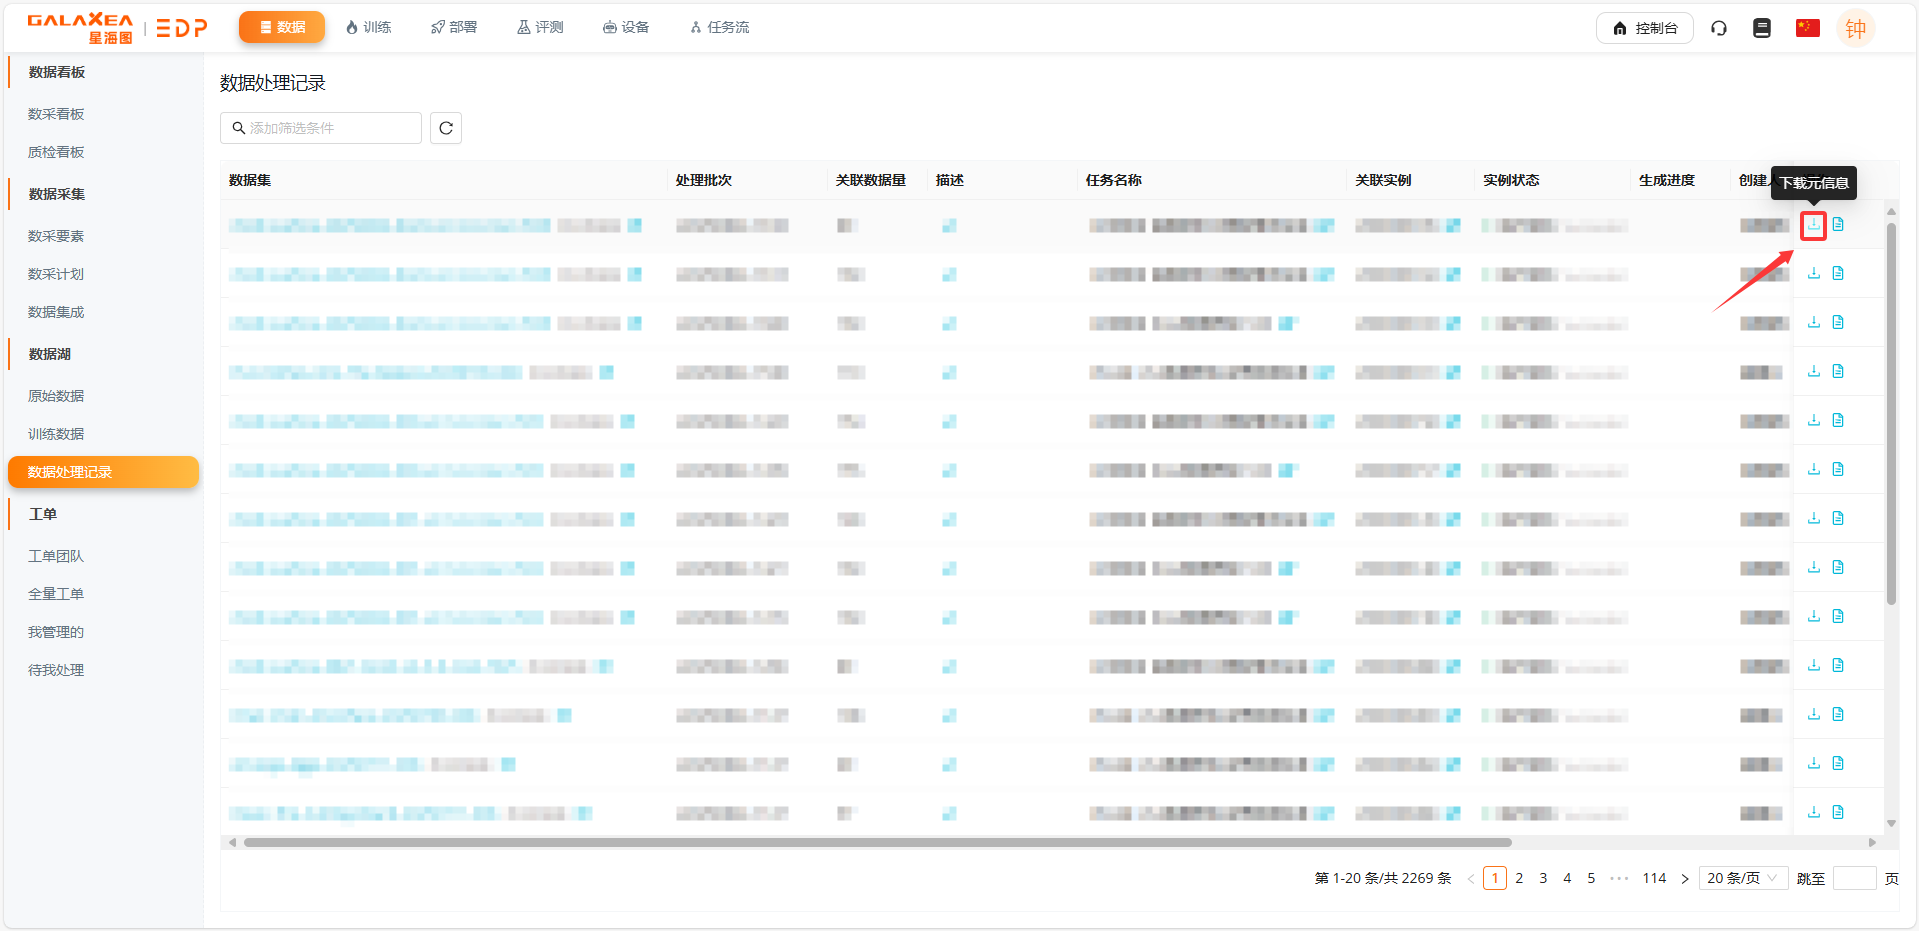Open the headset support icon in header
1919x931 pixels.
(1719, 28)
